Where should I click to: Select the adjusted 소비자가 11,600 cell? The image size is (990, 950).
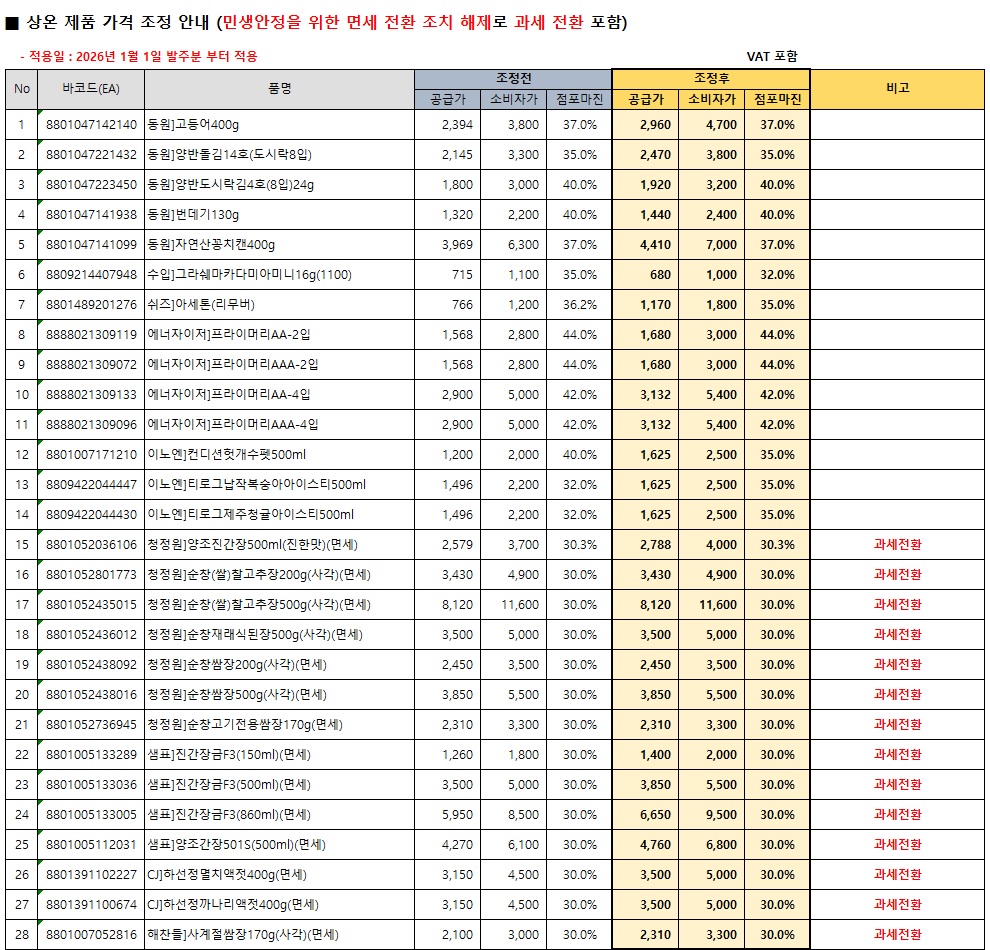click(712, 605)
